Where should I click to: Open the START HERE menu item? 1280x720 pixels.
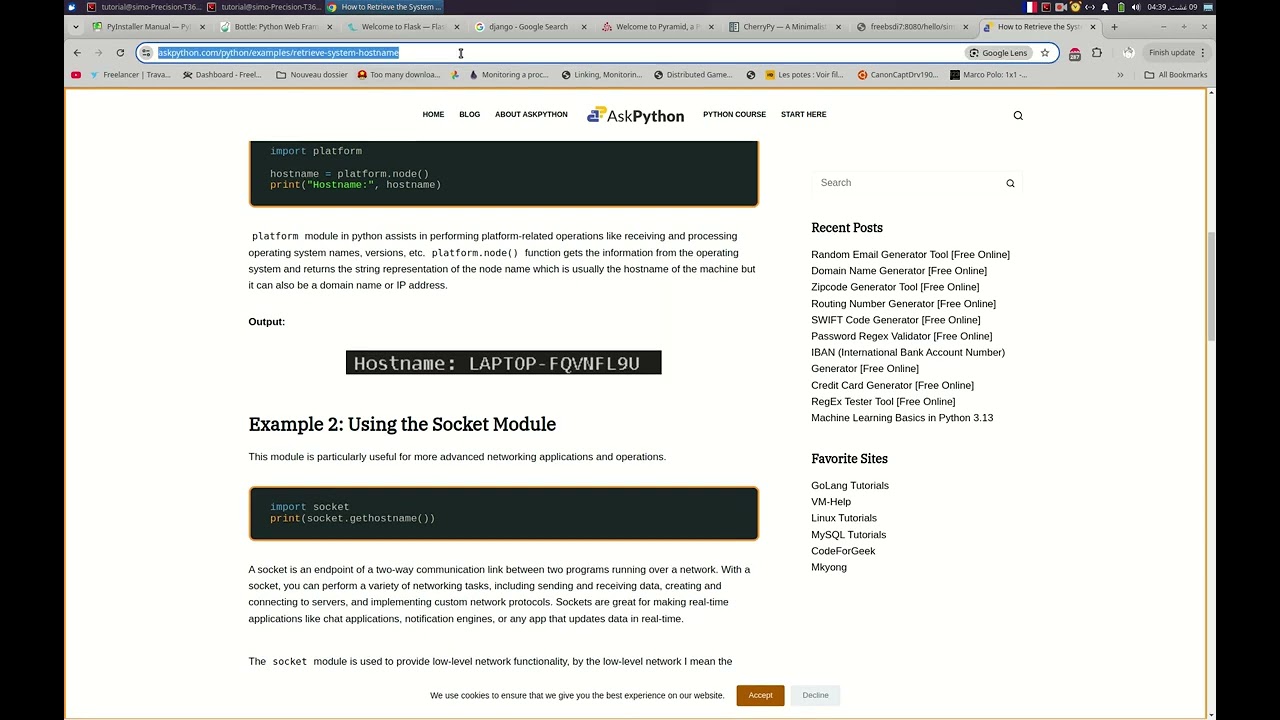pos(803,115)
